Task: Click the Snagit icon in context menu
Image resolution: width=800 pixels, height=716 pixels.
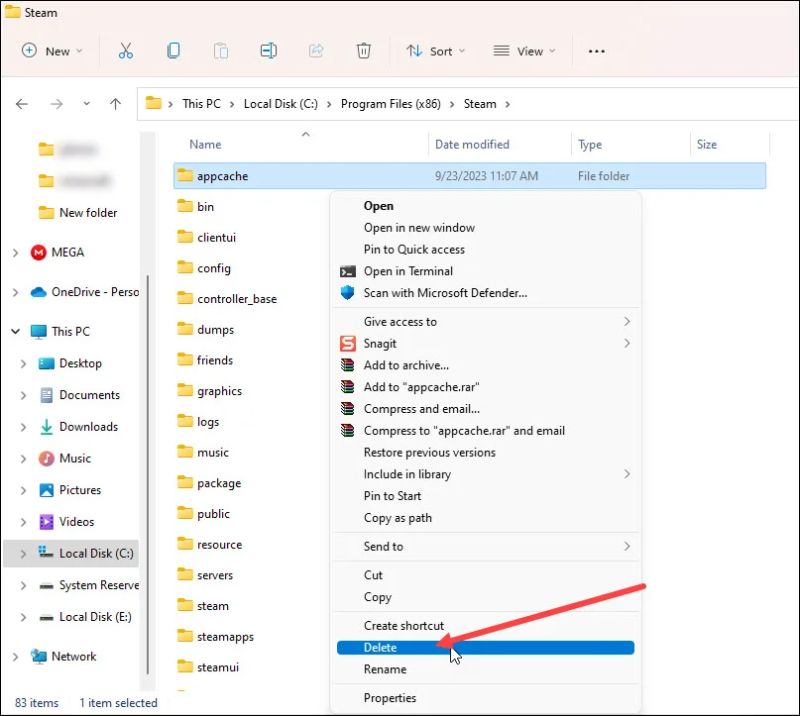Action: coord(347,343)
